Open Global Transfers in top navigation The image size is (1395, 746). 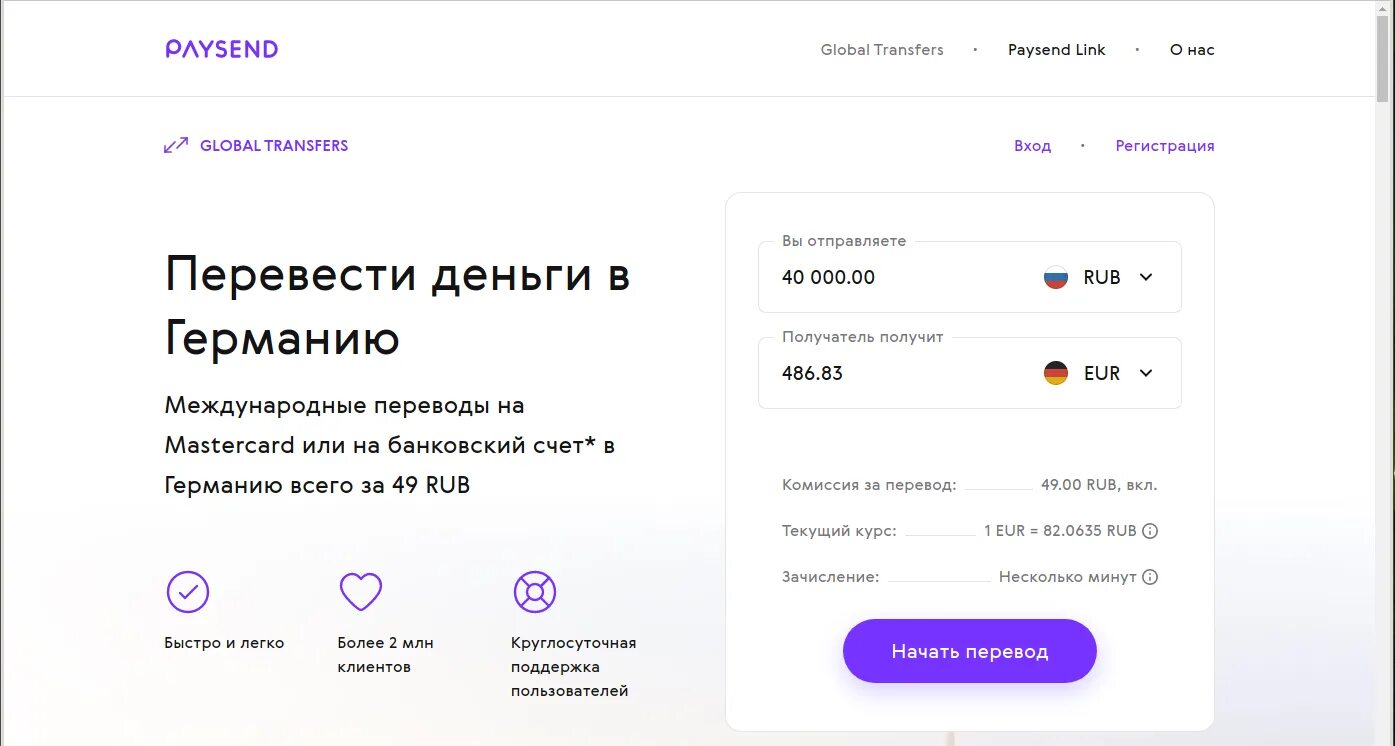pos(882,50)
